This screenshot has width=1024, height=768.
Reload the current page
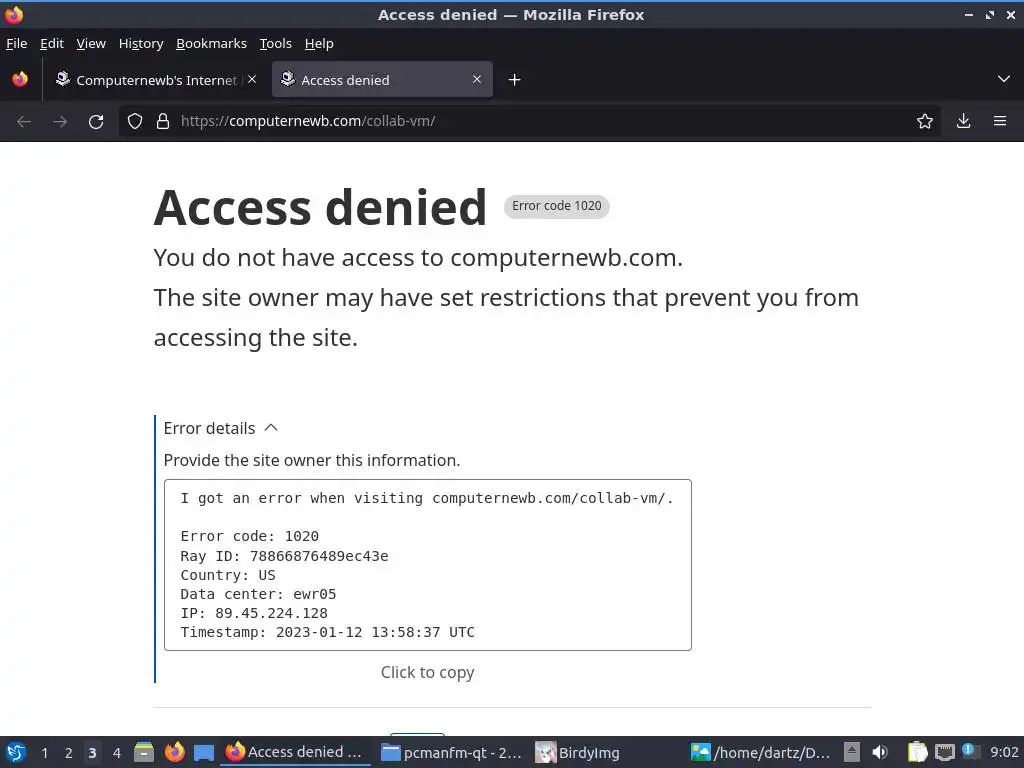(x=96, y=121)
